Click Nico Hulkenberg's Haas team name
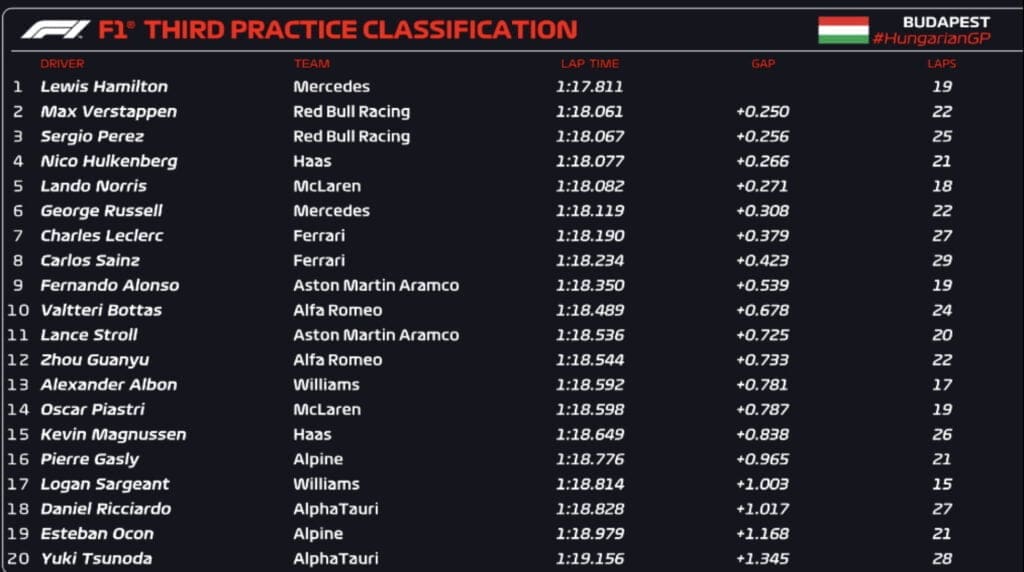 click(x=312, y=161)
